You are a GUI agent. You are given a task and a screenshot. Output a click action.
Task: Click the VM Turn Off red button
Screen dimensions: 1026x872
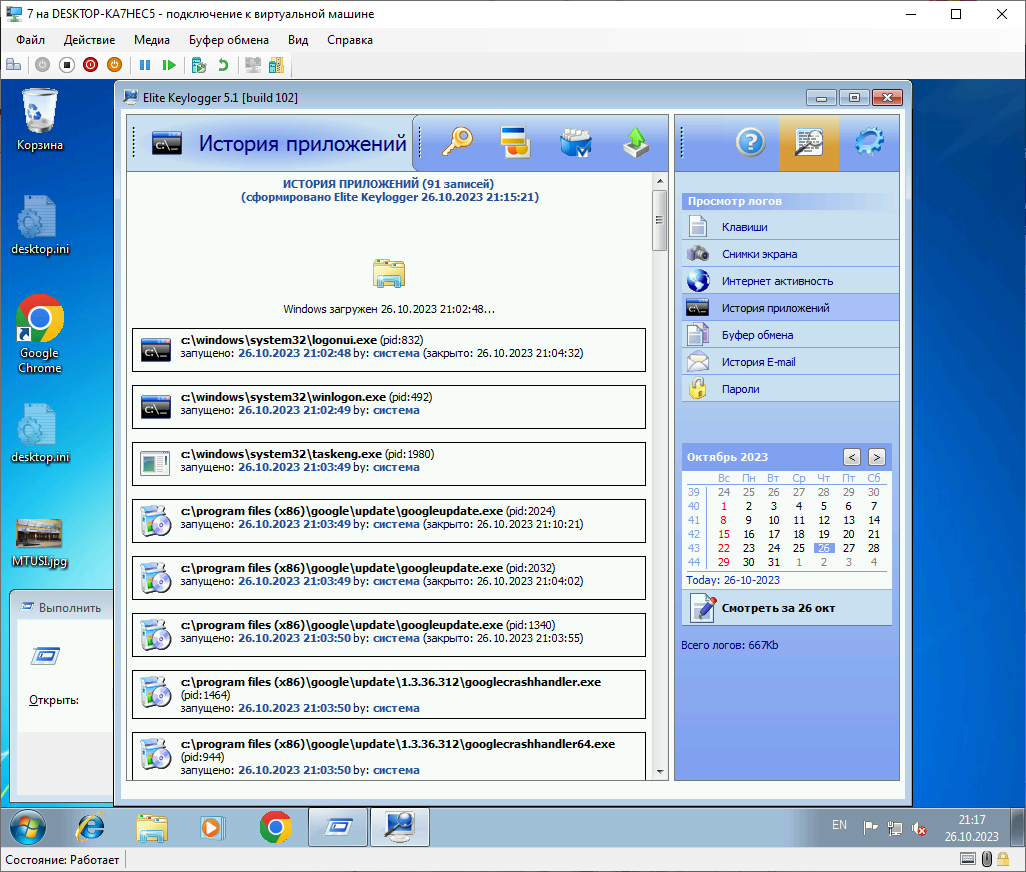90,65
